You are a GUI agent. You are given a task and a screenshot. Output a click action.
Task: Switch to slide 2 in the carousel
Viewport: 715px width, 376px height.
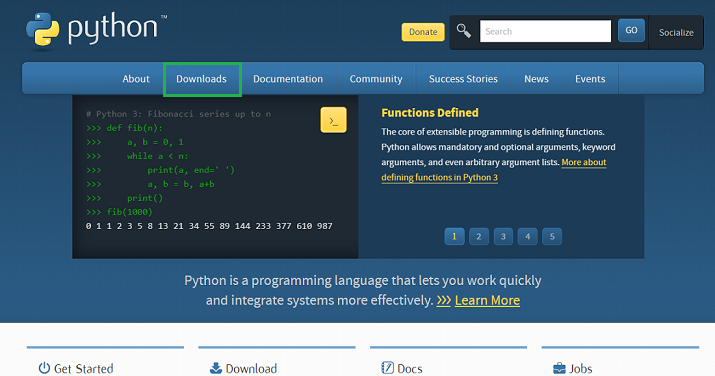(x=479, y=237)
